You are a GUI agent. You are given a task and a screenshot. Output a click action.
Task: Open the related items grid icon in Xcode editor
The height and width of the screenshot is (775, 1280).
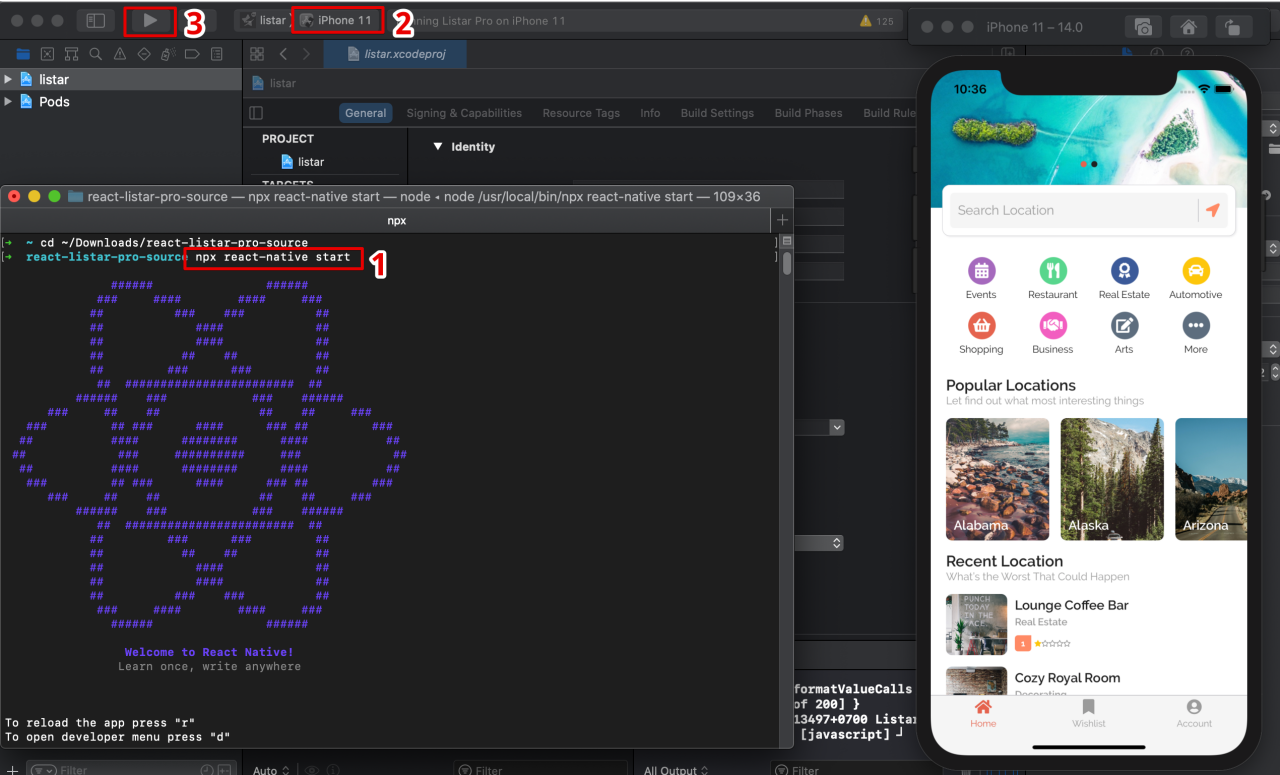[258, 54]
